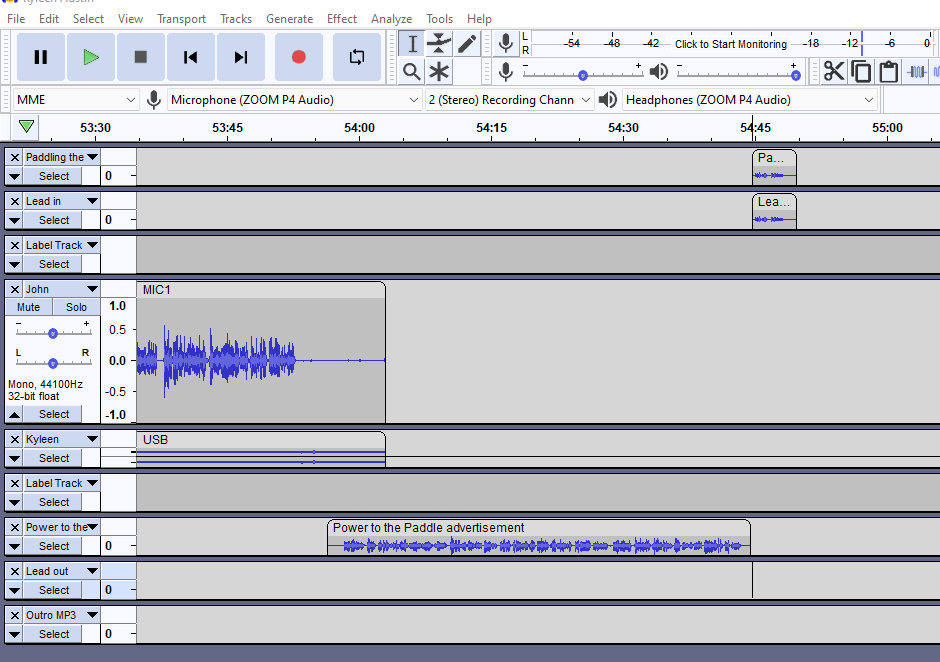Open the Analyze menu
This screenshot has height=662, width=940.
click(391, 19)
